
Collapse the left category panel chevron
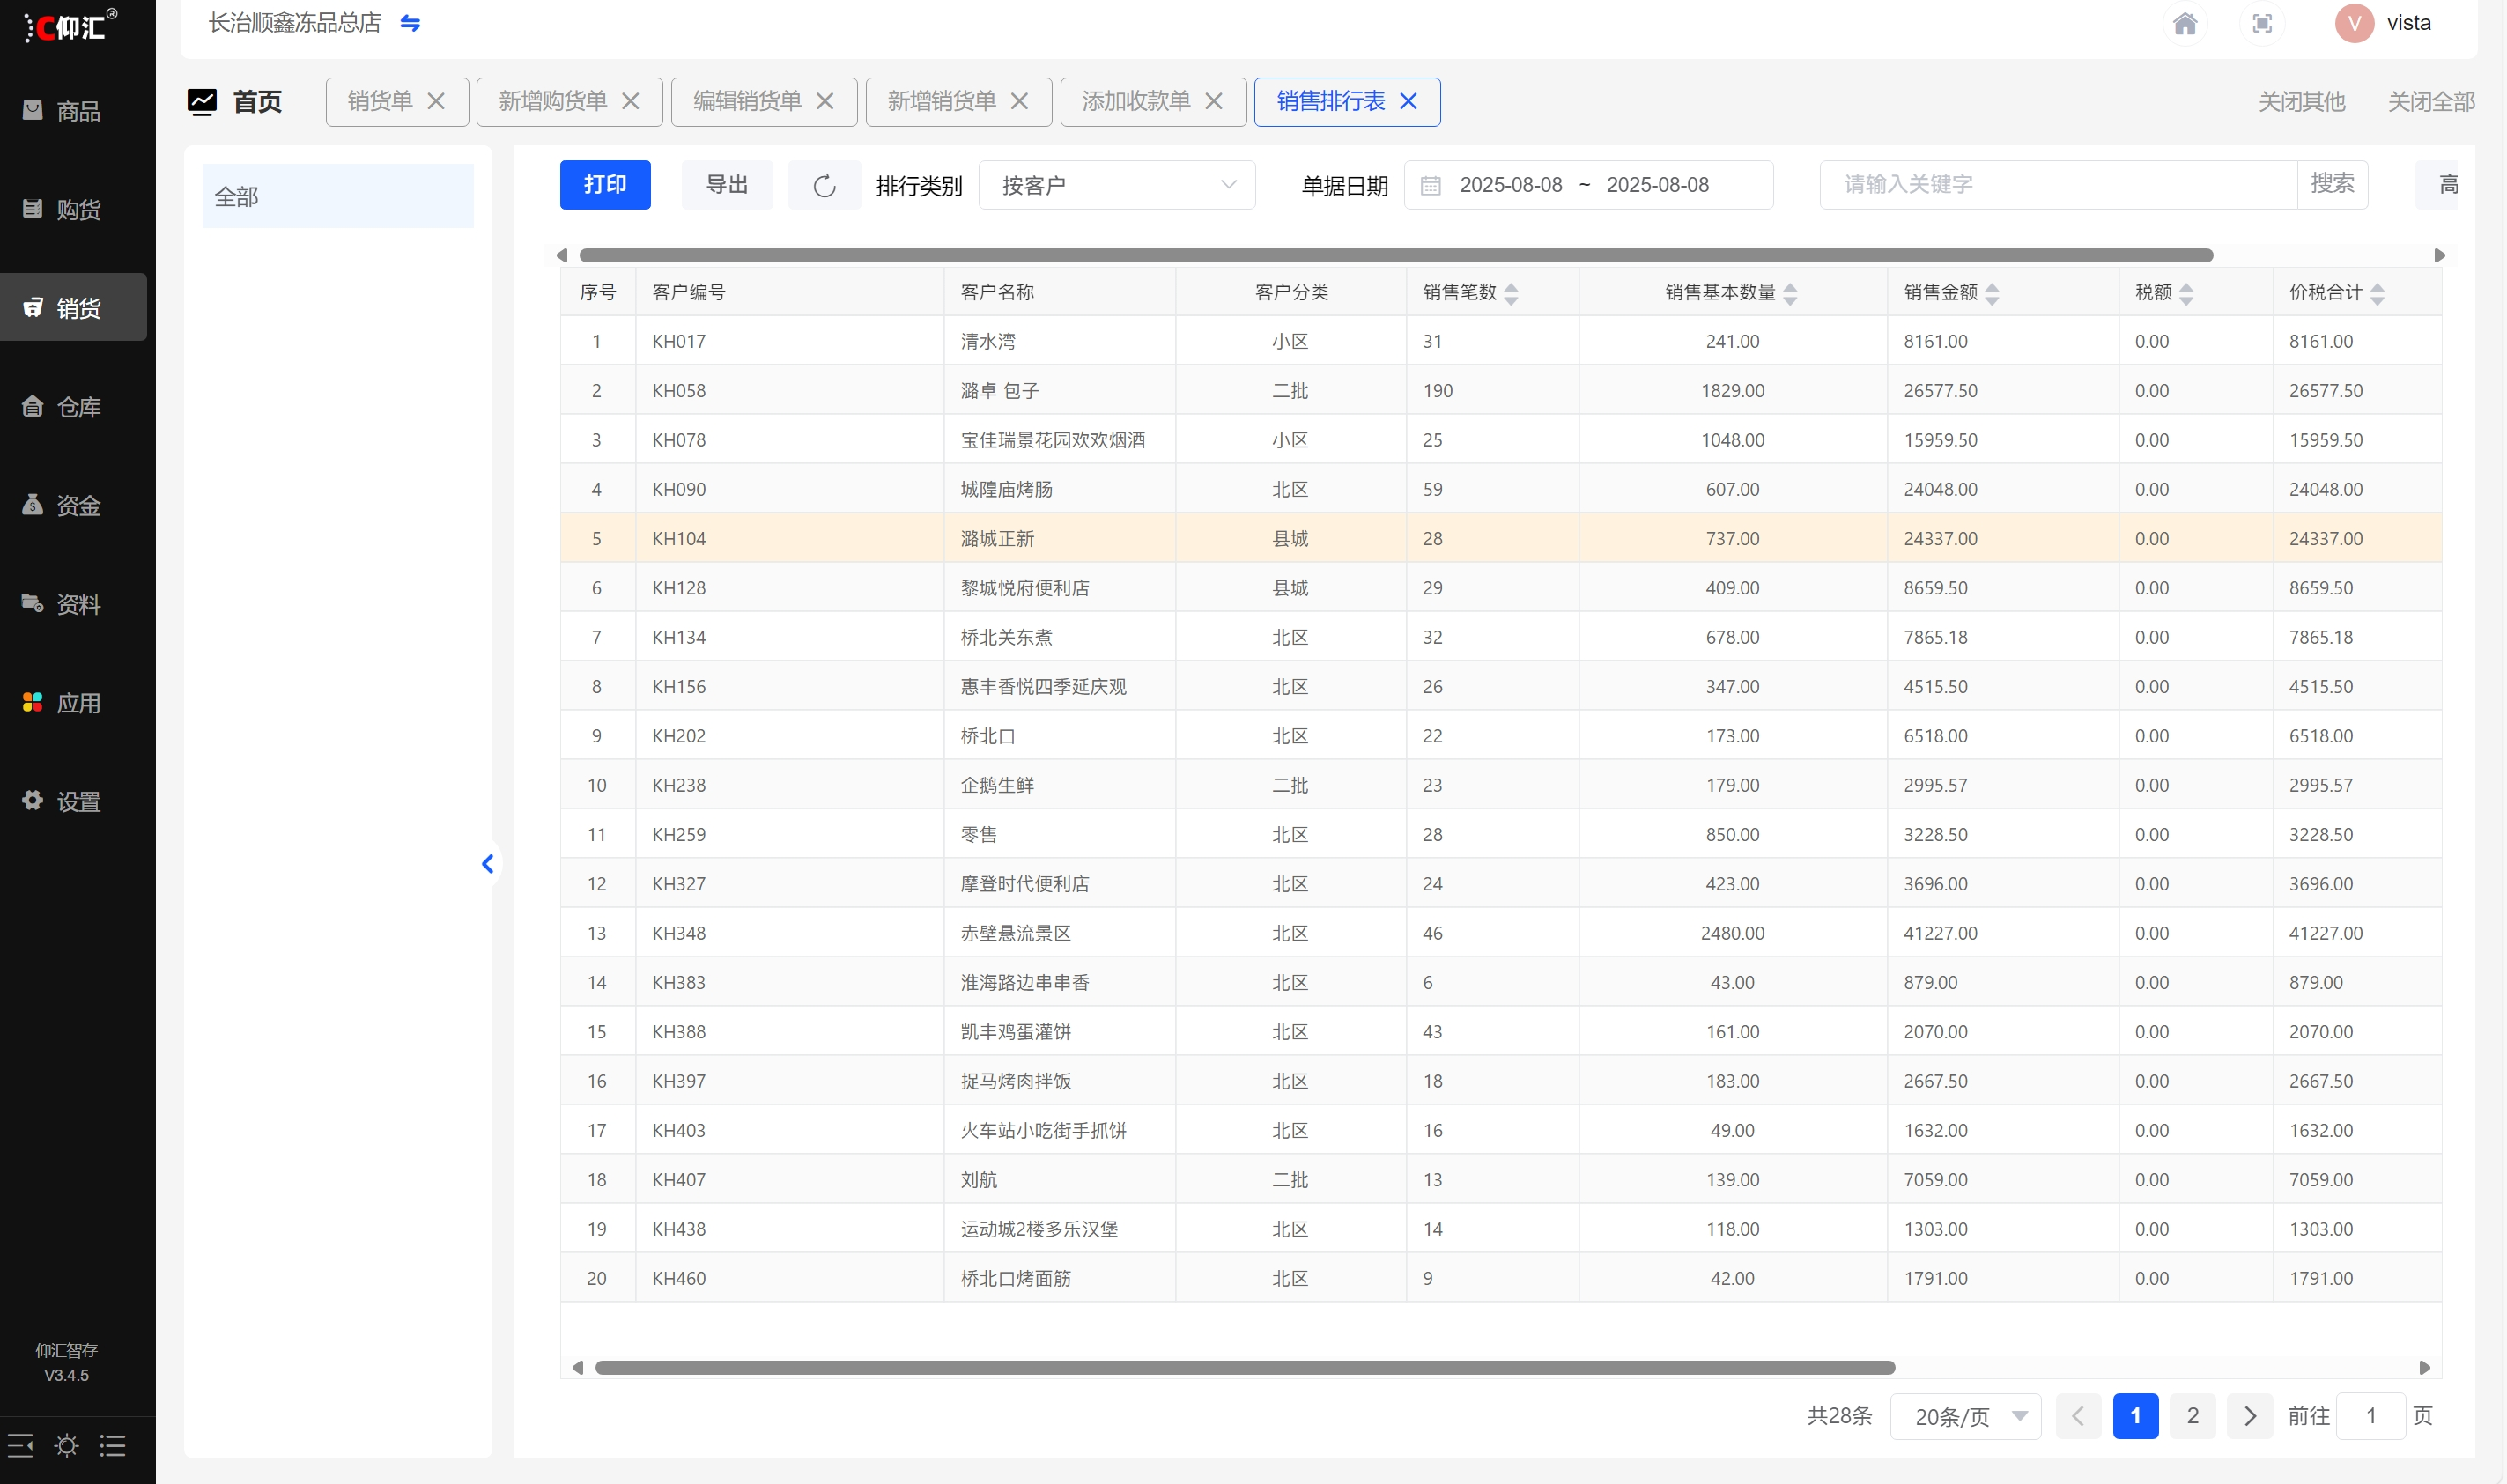[x=488, y=863]
